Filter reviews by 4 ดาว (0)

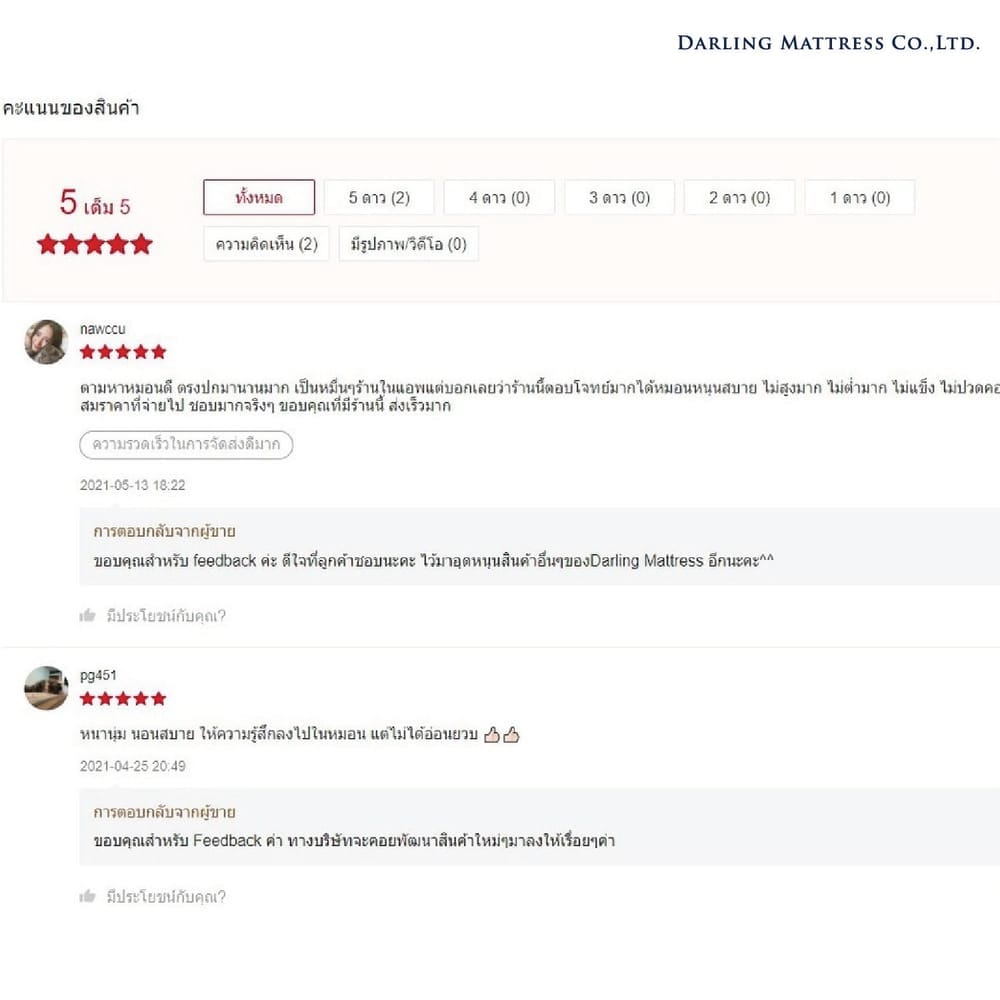pyautogui.click(x=499, y=197)
